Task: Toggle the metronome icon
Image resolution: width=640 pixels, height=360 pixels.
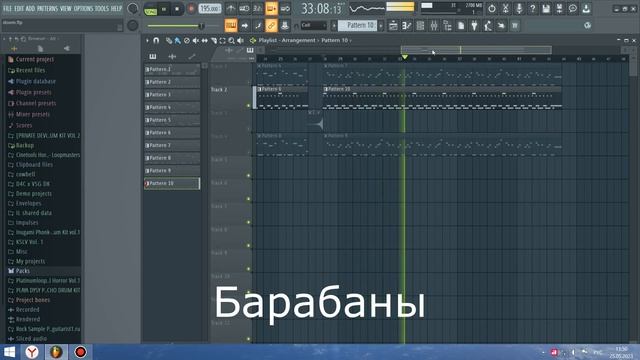Action: [x=231, y=9]
